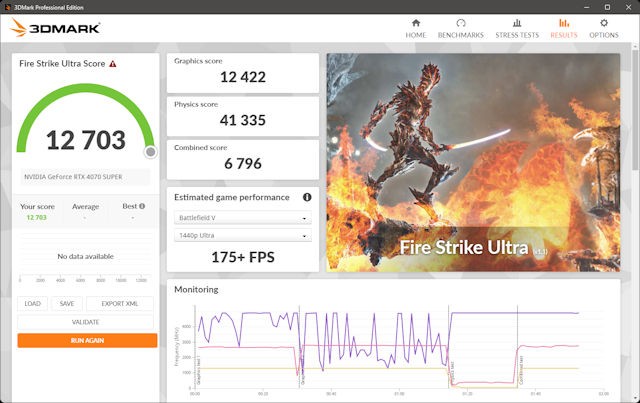Expand the 1440p Ultra resolution dropdown

pyautogui.click(x=243, y=236)
